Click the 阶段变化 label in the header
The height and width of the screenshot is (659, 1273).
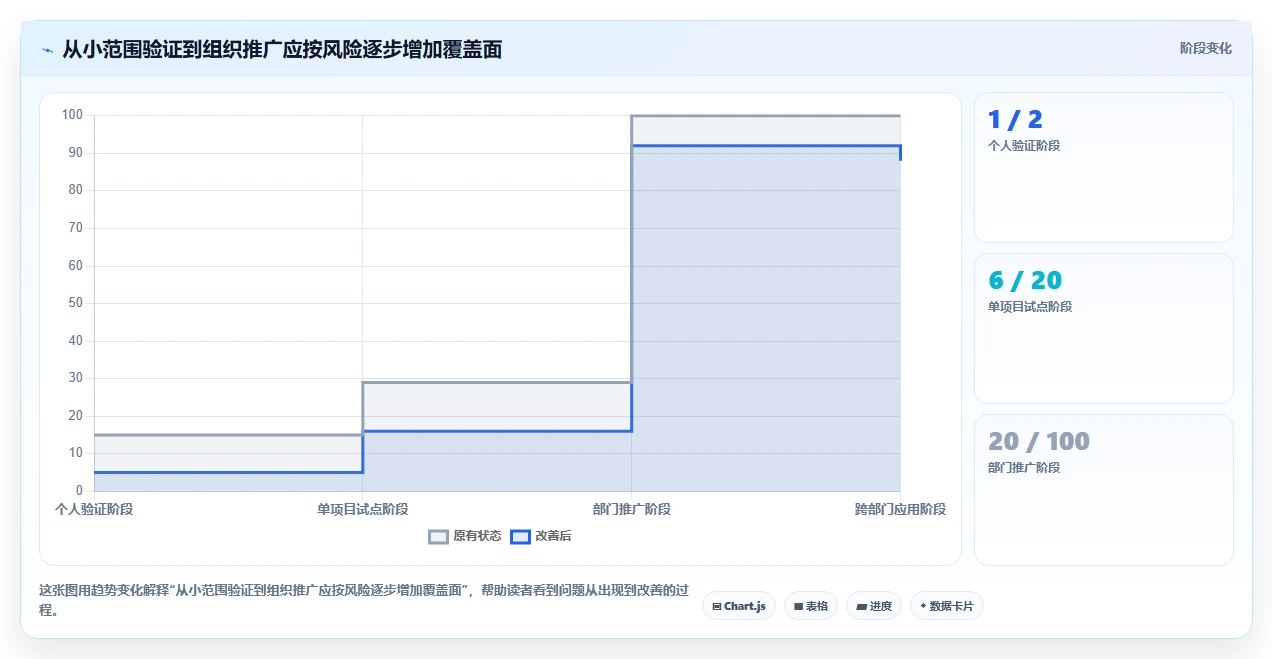click(x=1206, y=48)
